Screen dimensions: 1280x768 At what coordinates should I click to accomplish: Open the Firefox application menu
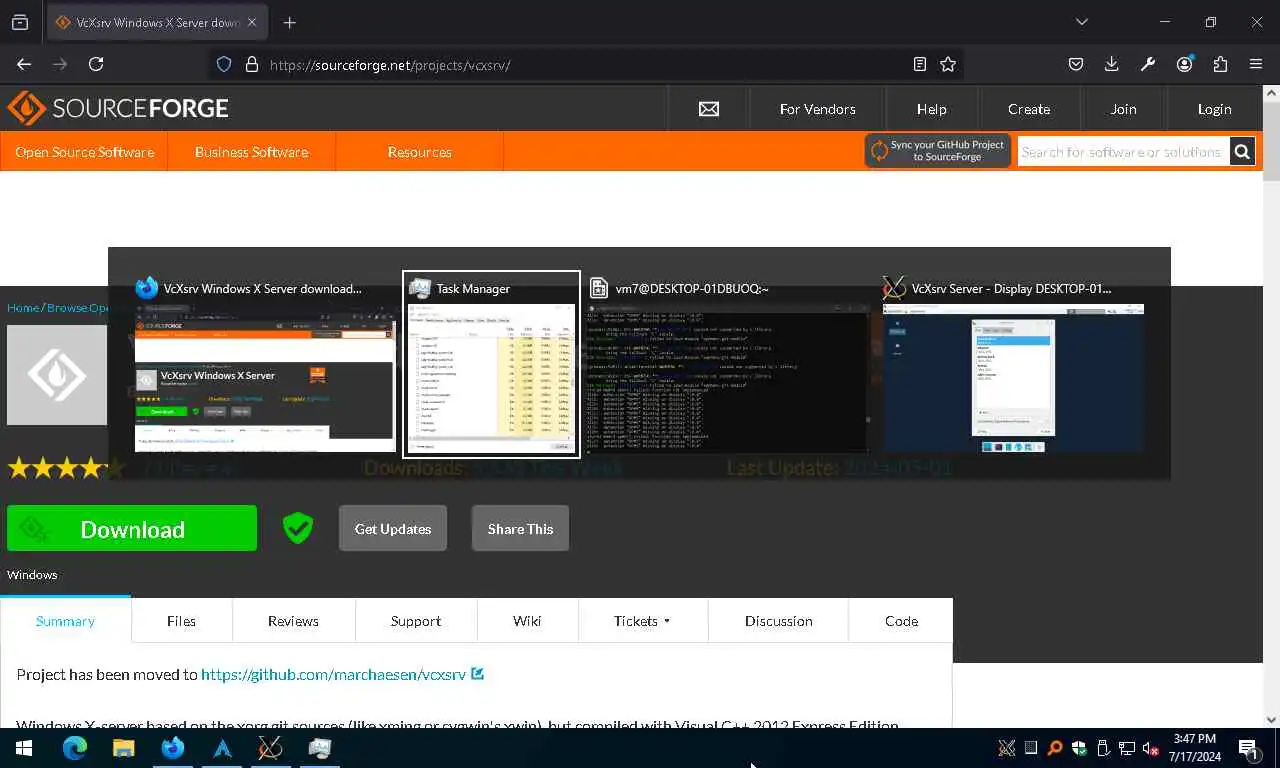tap(1256, 64)
